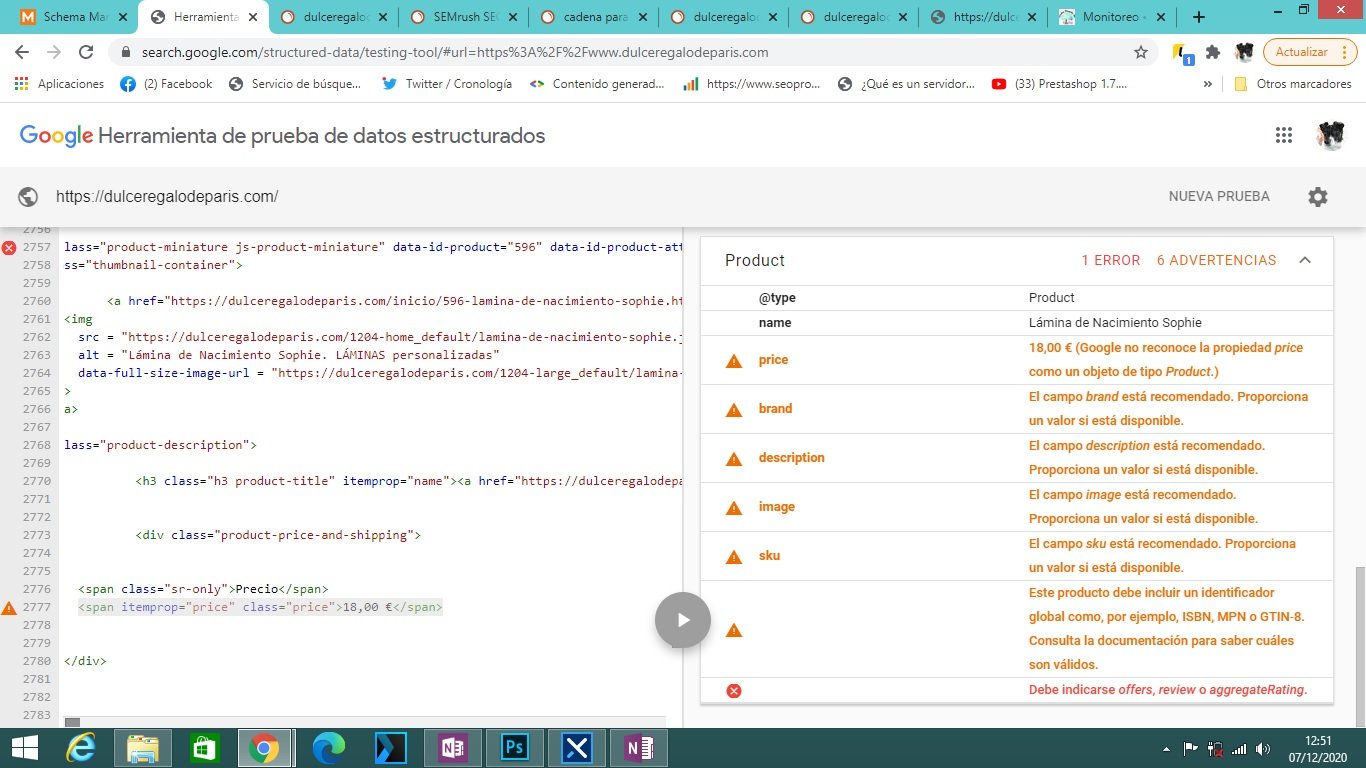Click the warning triangle beside the price row
Image resolution: width=1366 pixels, height=768 pixels.
pos(734,360)
